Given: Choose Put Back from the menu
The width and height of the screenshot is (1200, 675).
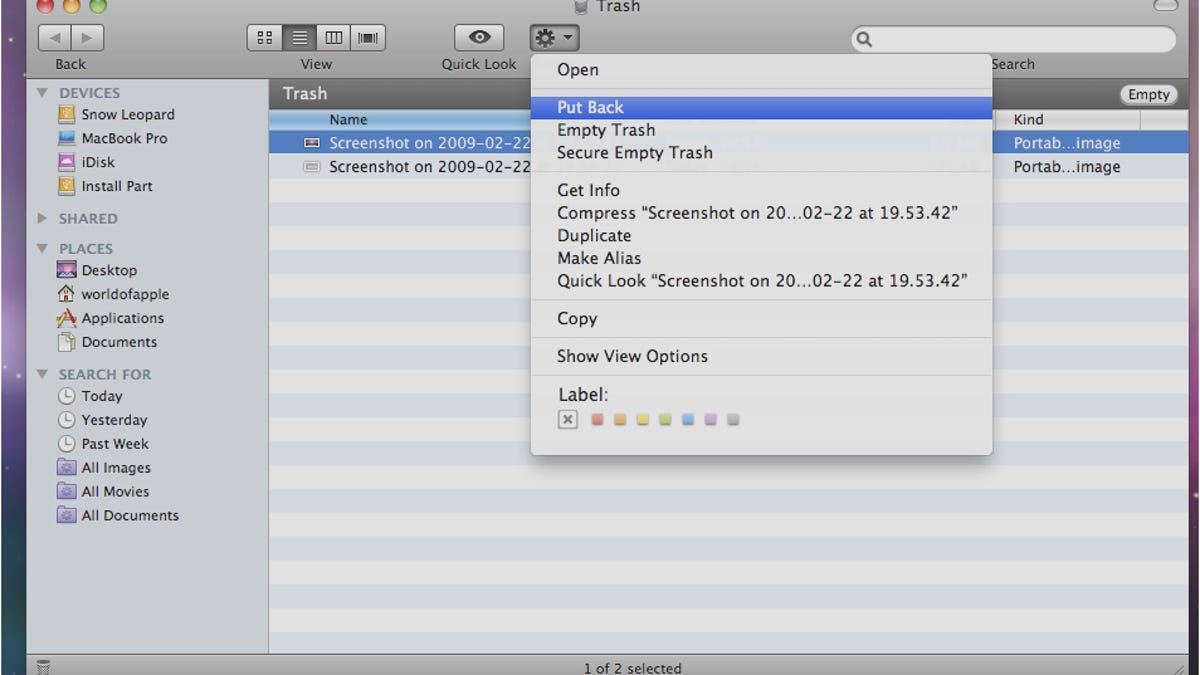Looking at the screenshot, I should coord(590,107).
